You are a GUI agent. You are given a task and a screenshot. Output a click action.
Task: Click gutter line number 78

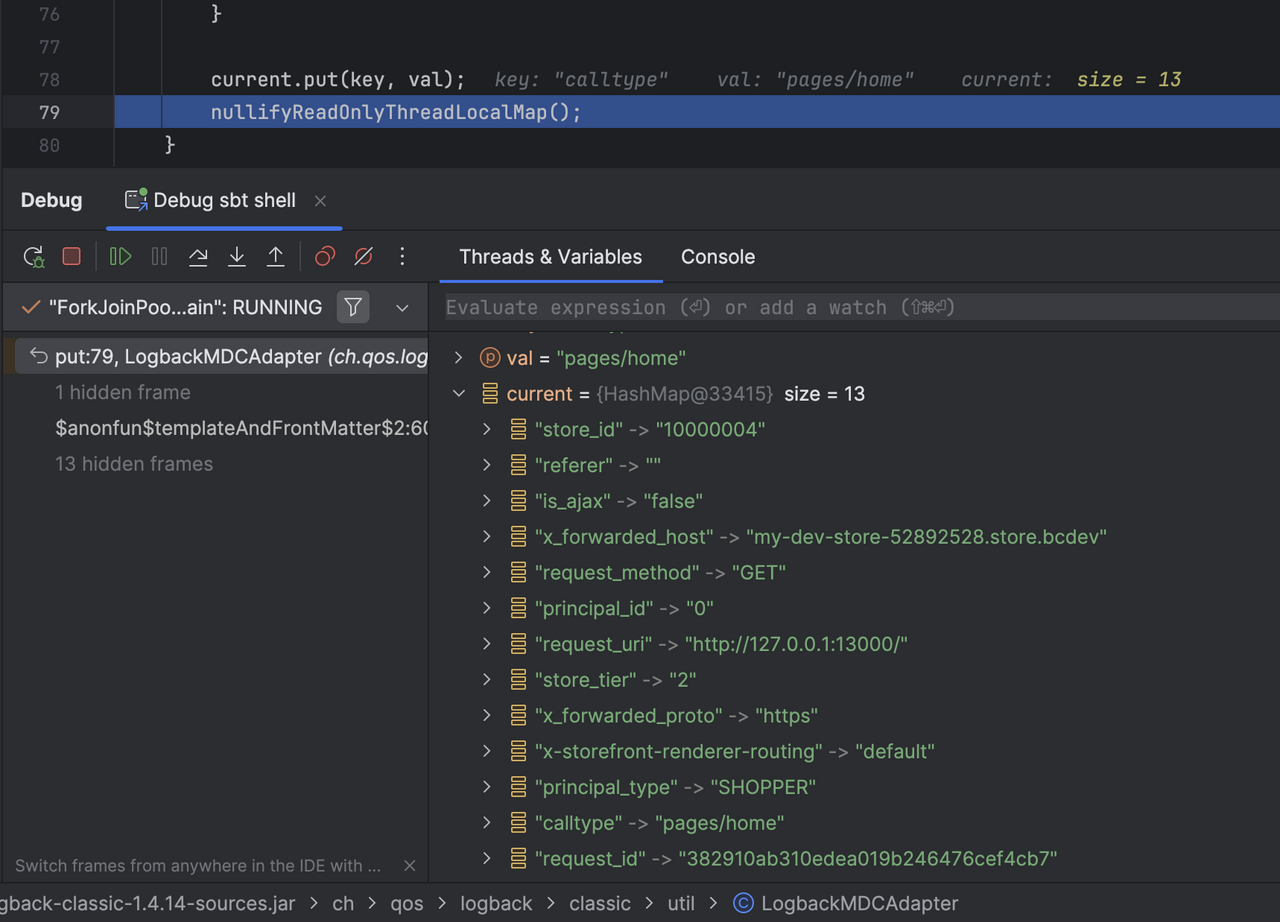pos(49,79)
